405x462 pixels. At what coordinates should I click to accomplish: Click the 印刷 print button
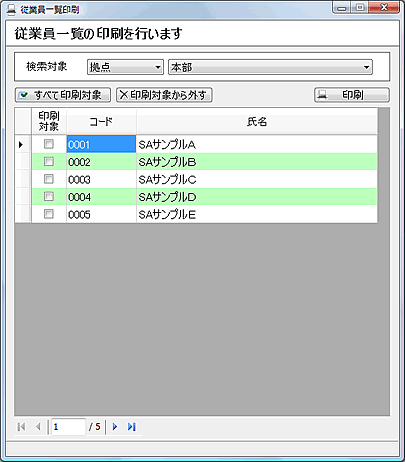(352, 95)
